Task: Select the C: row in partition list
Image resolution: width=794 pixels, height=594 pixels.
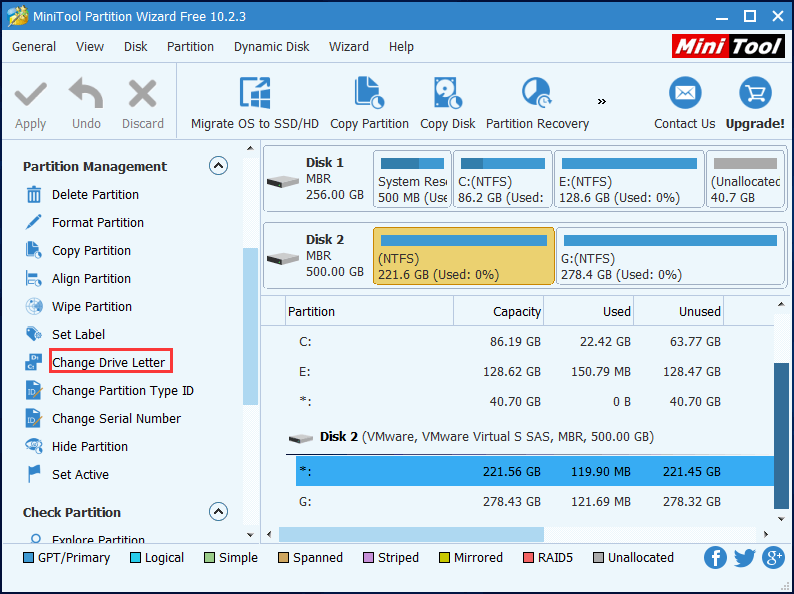Action: coord(534,342)
